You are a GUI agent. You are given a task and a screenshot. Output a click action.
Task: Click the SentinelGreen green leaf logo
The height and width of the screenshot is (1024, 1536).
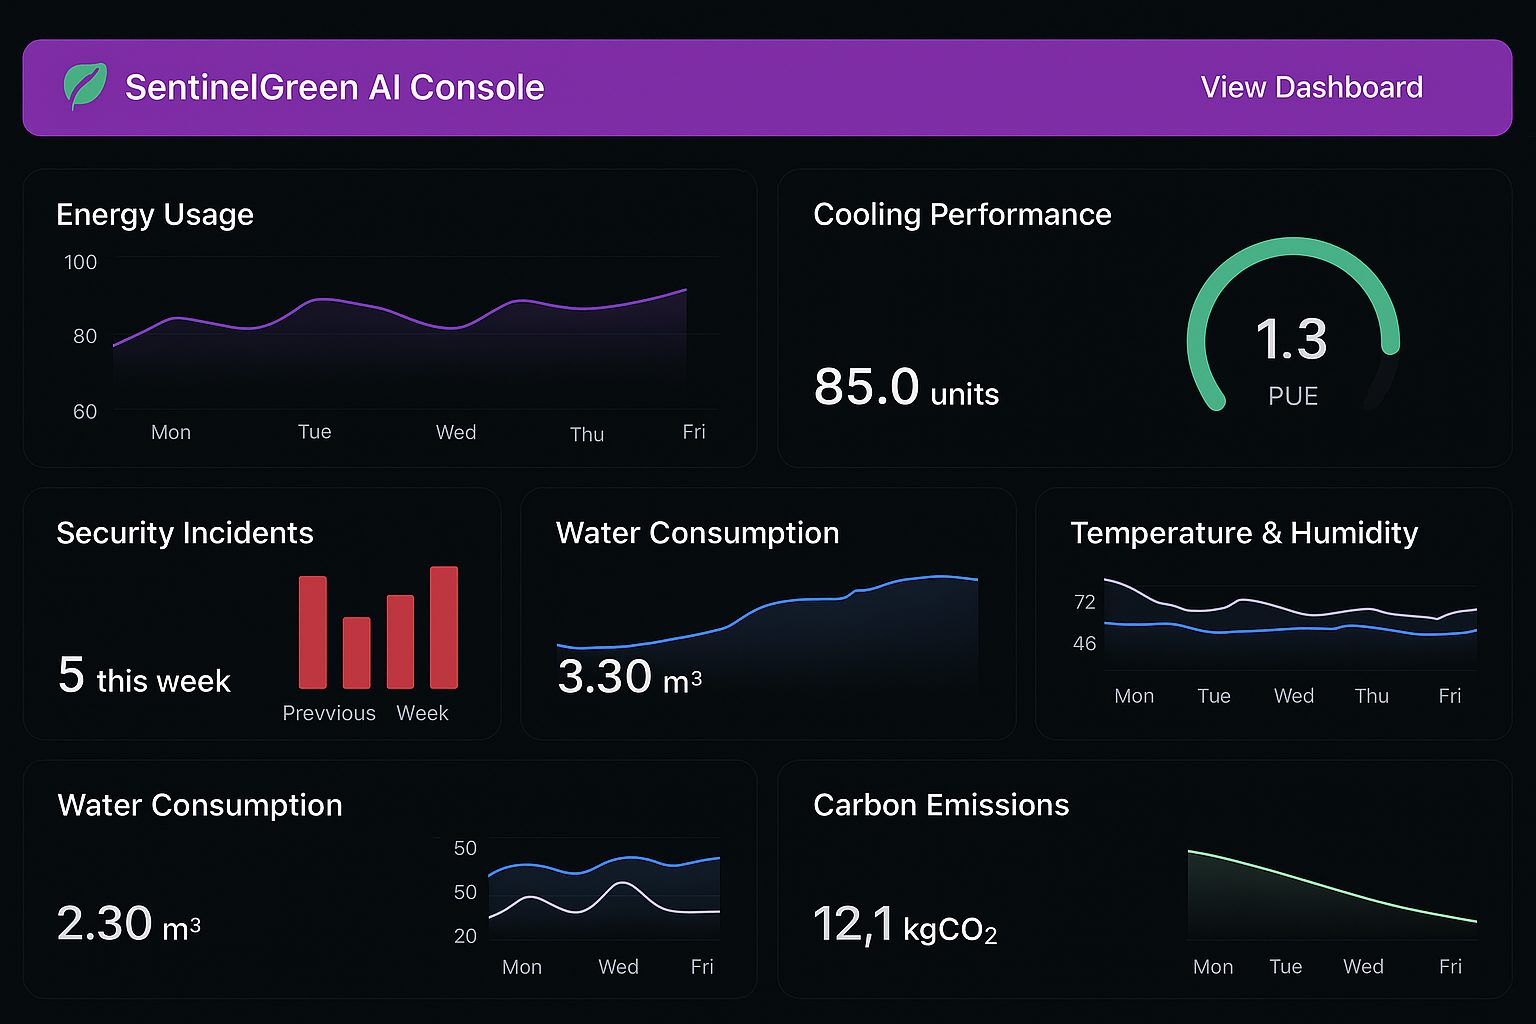[x=85, y=86]
